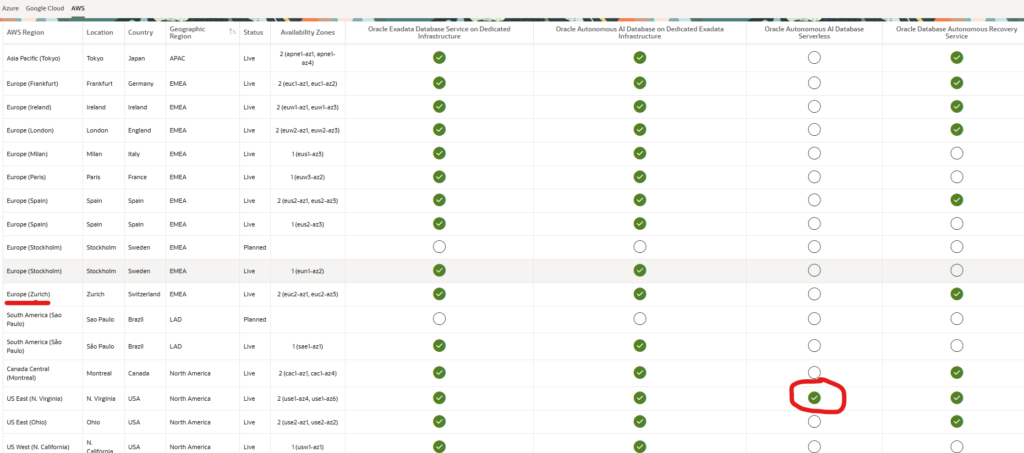The image size is (1024, 453).
Task: Click Ireland row Serverless empty circle icon
Action: tap(814, 106)
